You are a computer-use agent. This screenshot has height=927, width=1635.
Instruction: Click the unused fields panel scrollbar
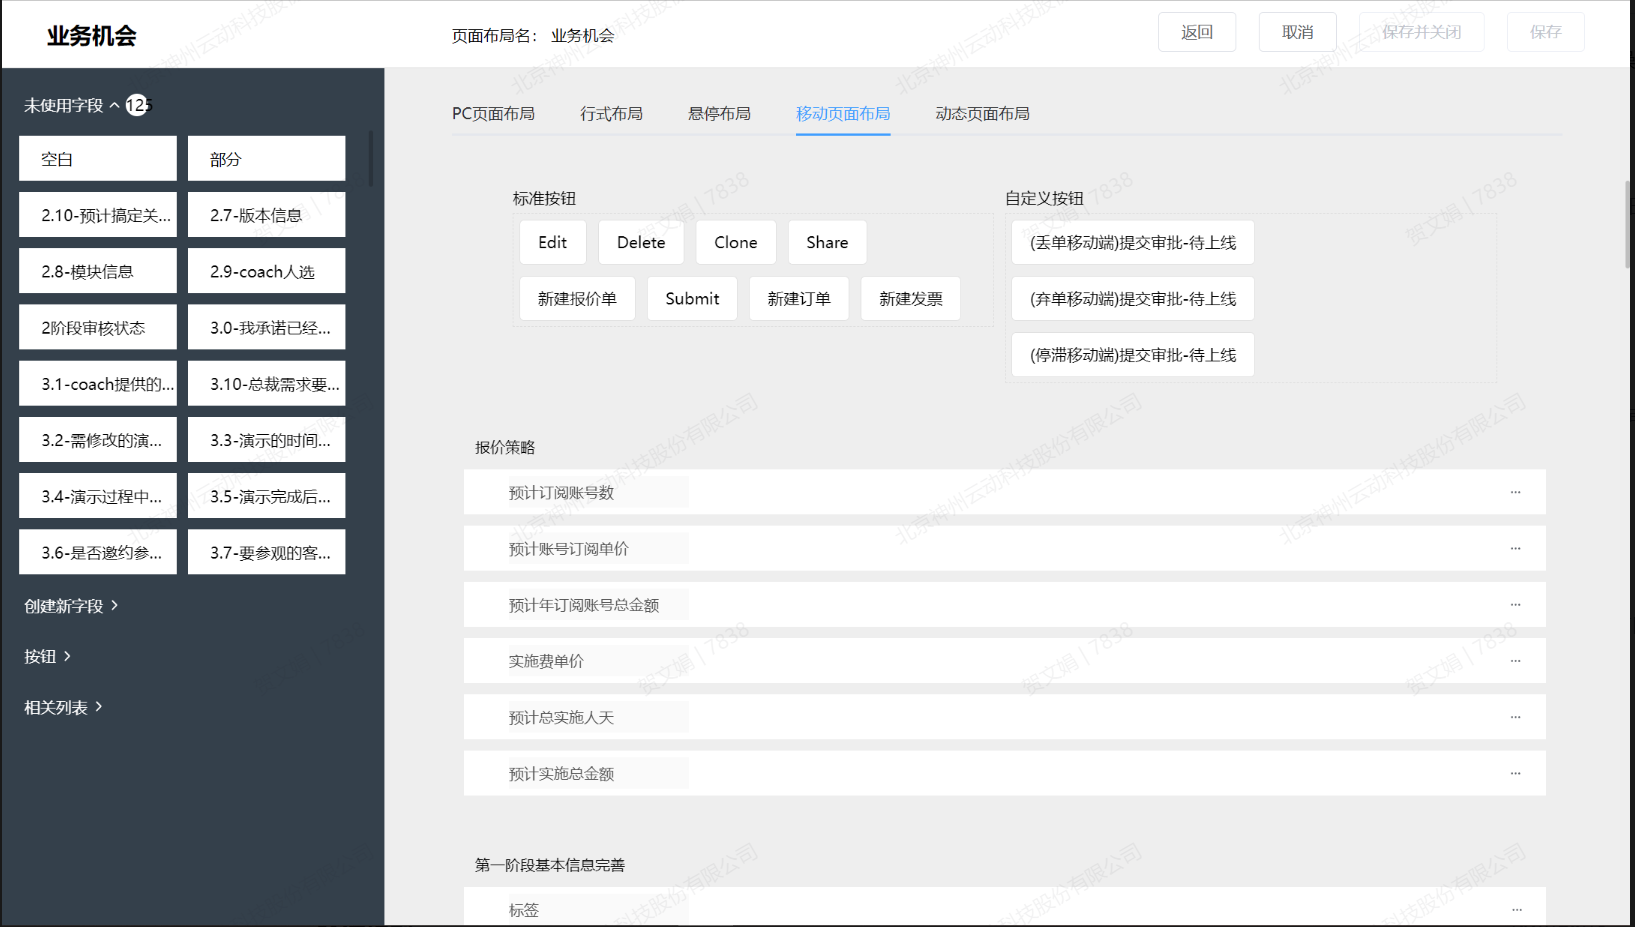click(x=371, y=160)
